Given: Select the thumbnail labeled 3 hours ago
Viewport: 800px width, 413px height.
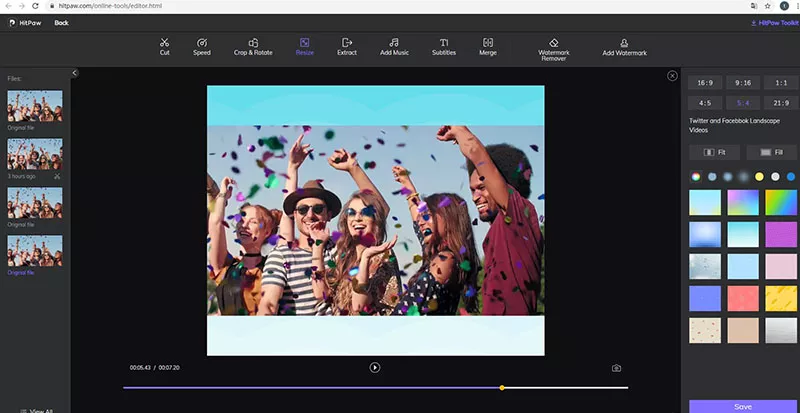Looking at the screenshot, I should [x=35, y=154].
